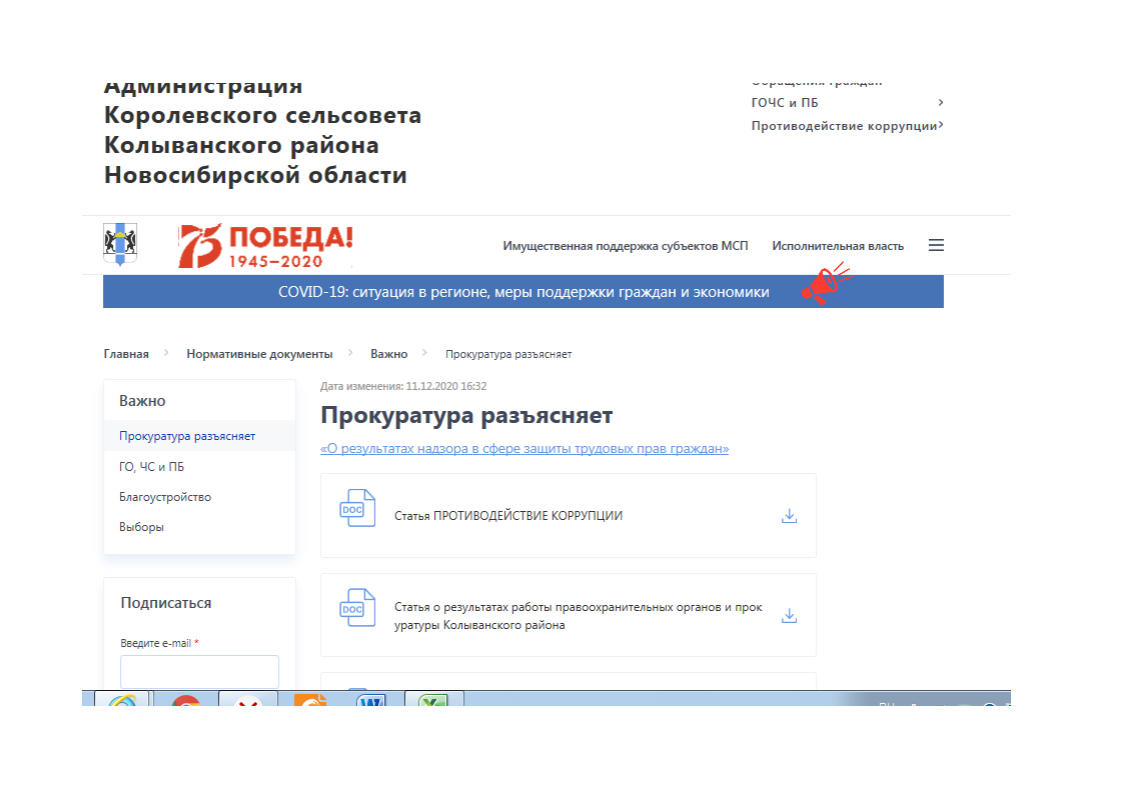
Task: Click the Подписаться heading
Action: tap(166, 603)
